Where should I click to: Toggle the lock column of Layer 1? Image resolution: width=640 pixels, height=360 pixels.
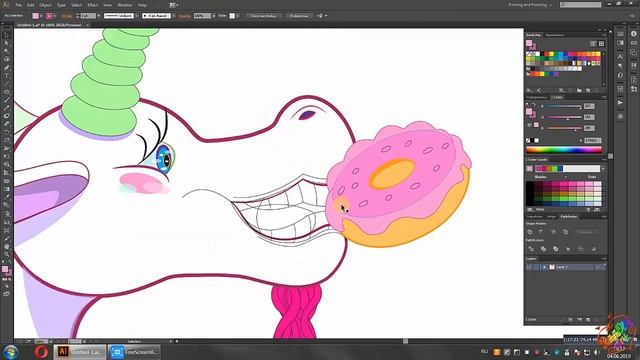pos(536,267)
